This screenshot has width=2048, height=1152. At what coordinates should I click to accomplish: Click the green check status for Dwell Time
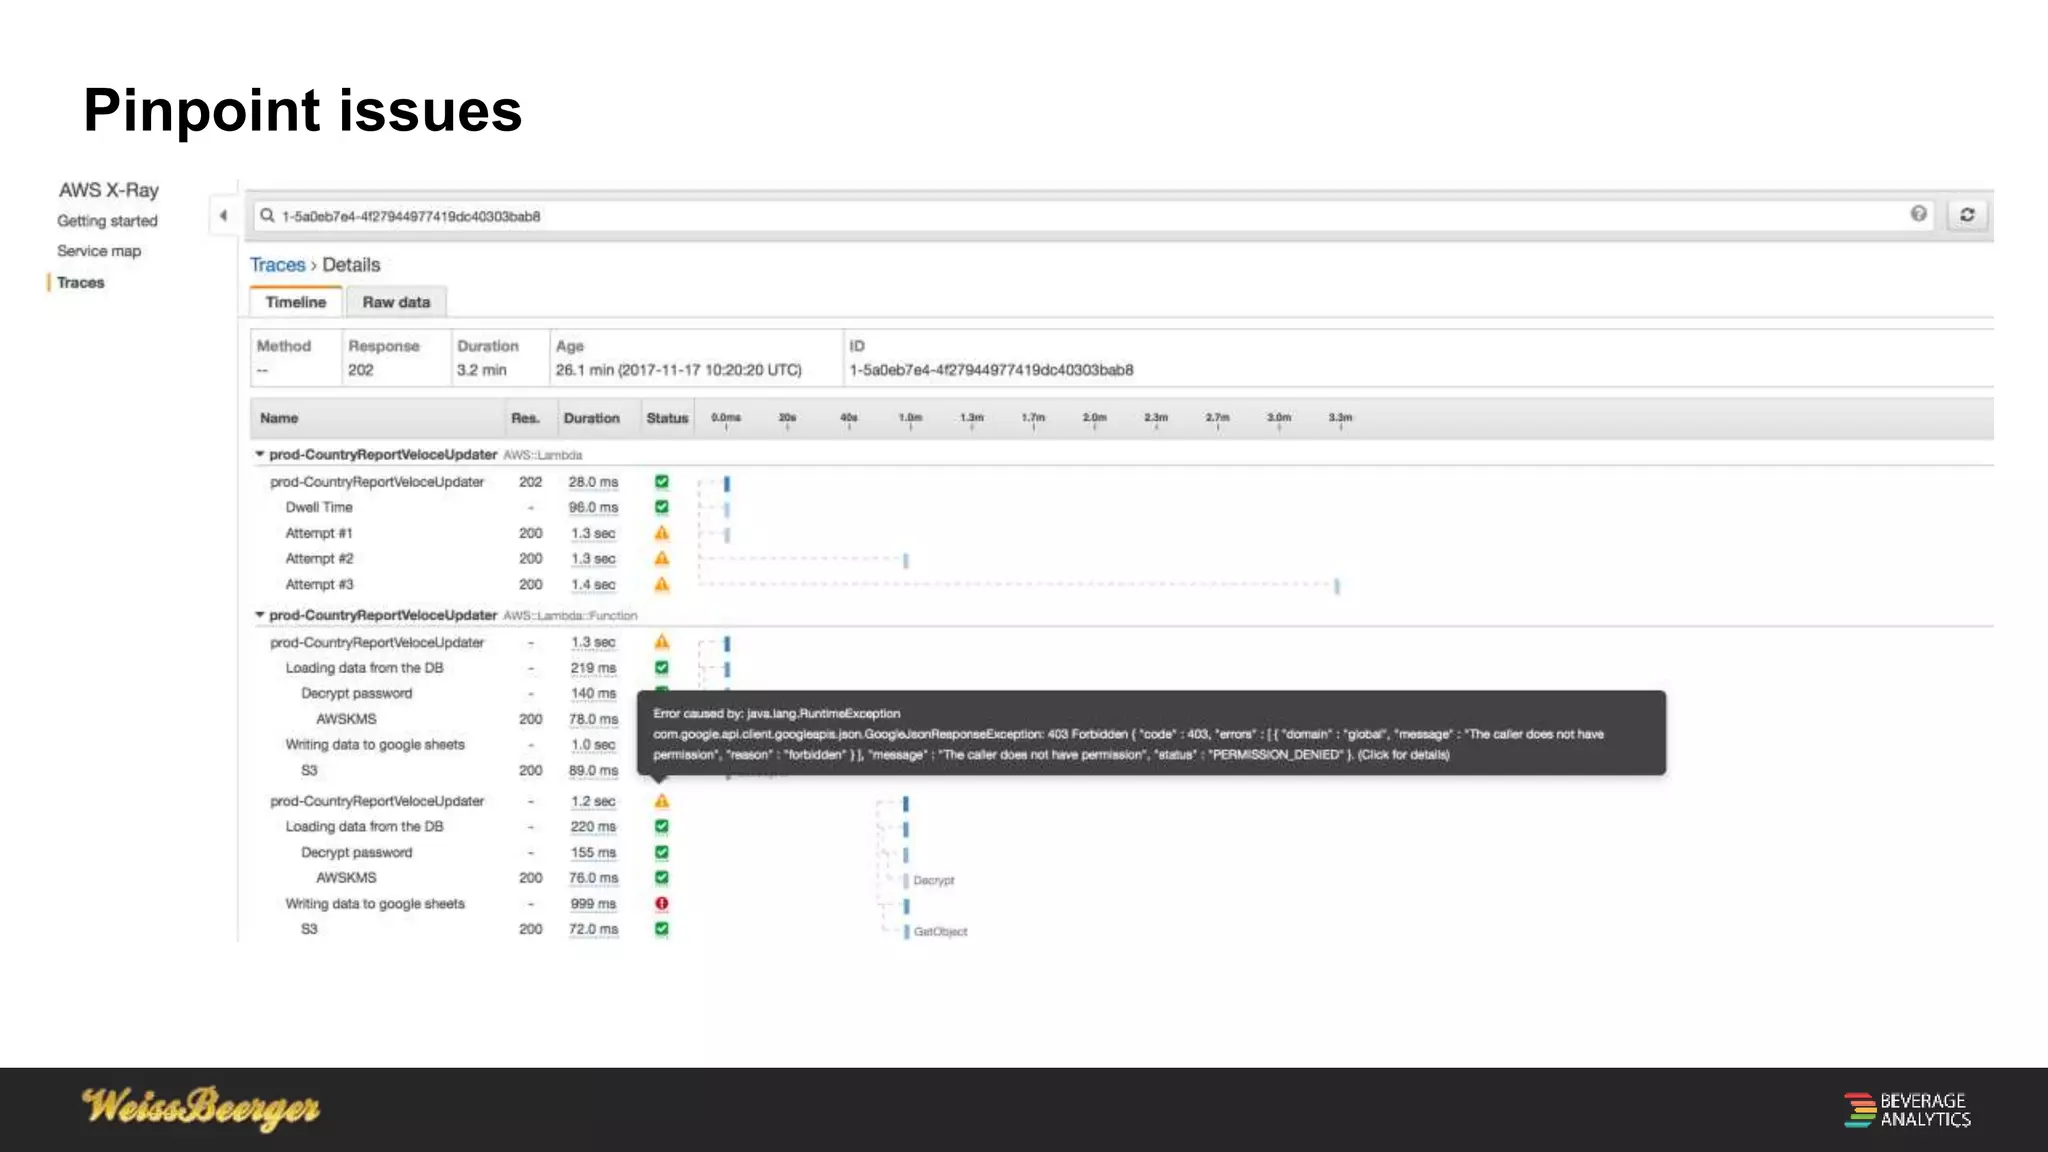661,507
